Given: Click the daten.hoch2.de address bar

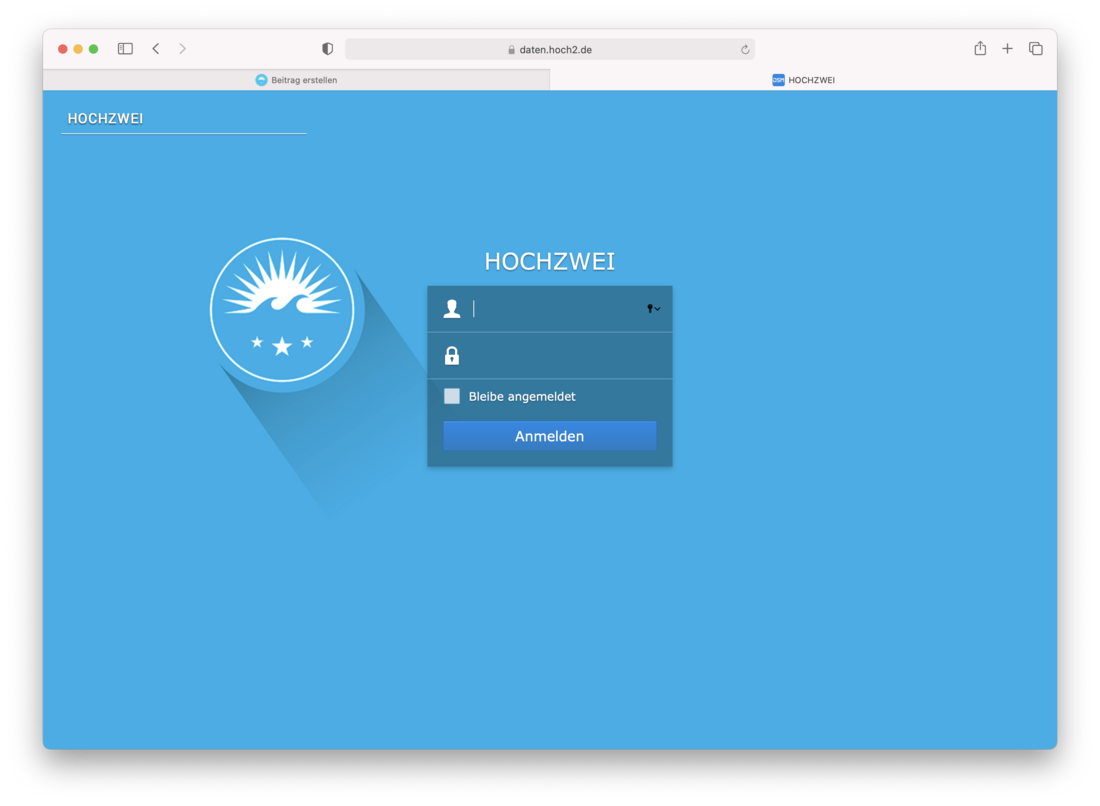Looking at the screenshot, I should [x=550, y=50].
